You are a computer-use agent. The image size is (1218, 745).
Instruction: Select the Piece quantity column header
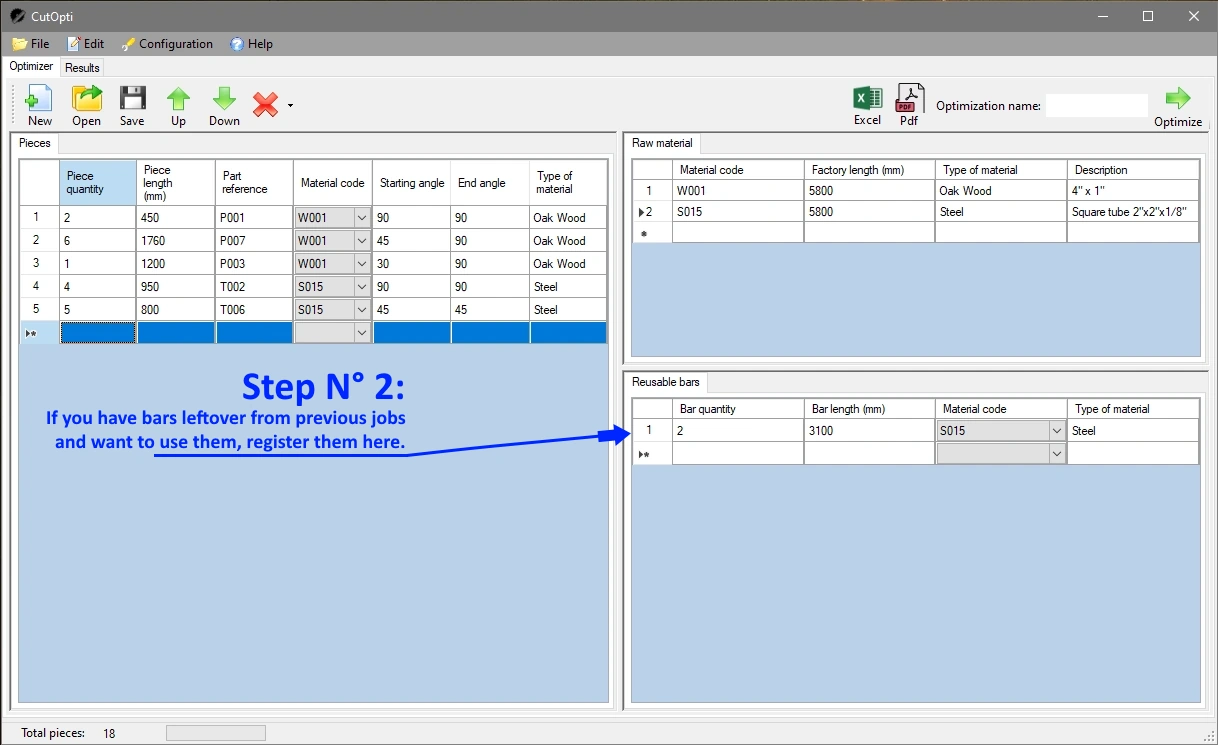[x=97, y=183]
